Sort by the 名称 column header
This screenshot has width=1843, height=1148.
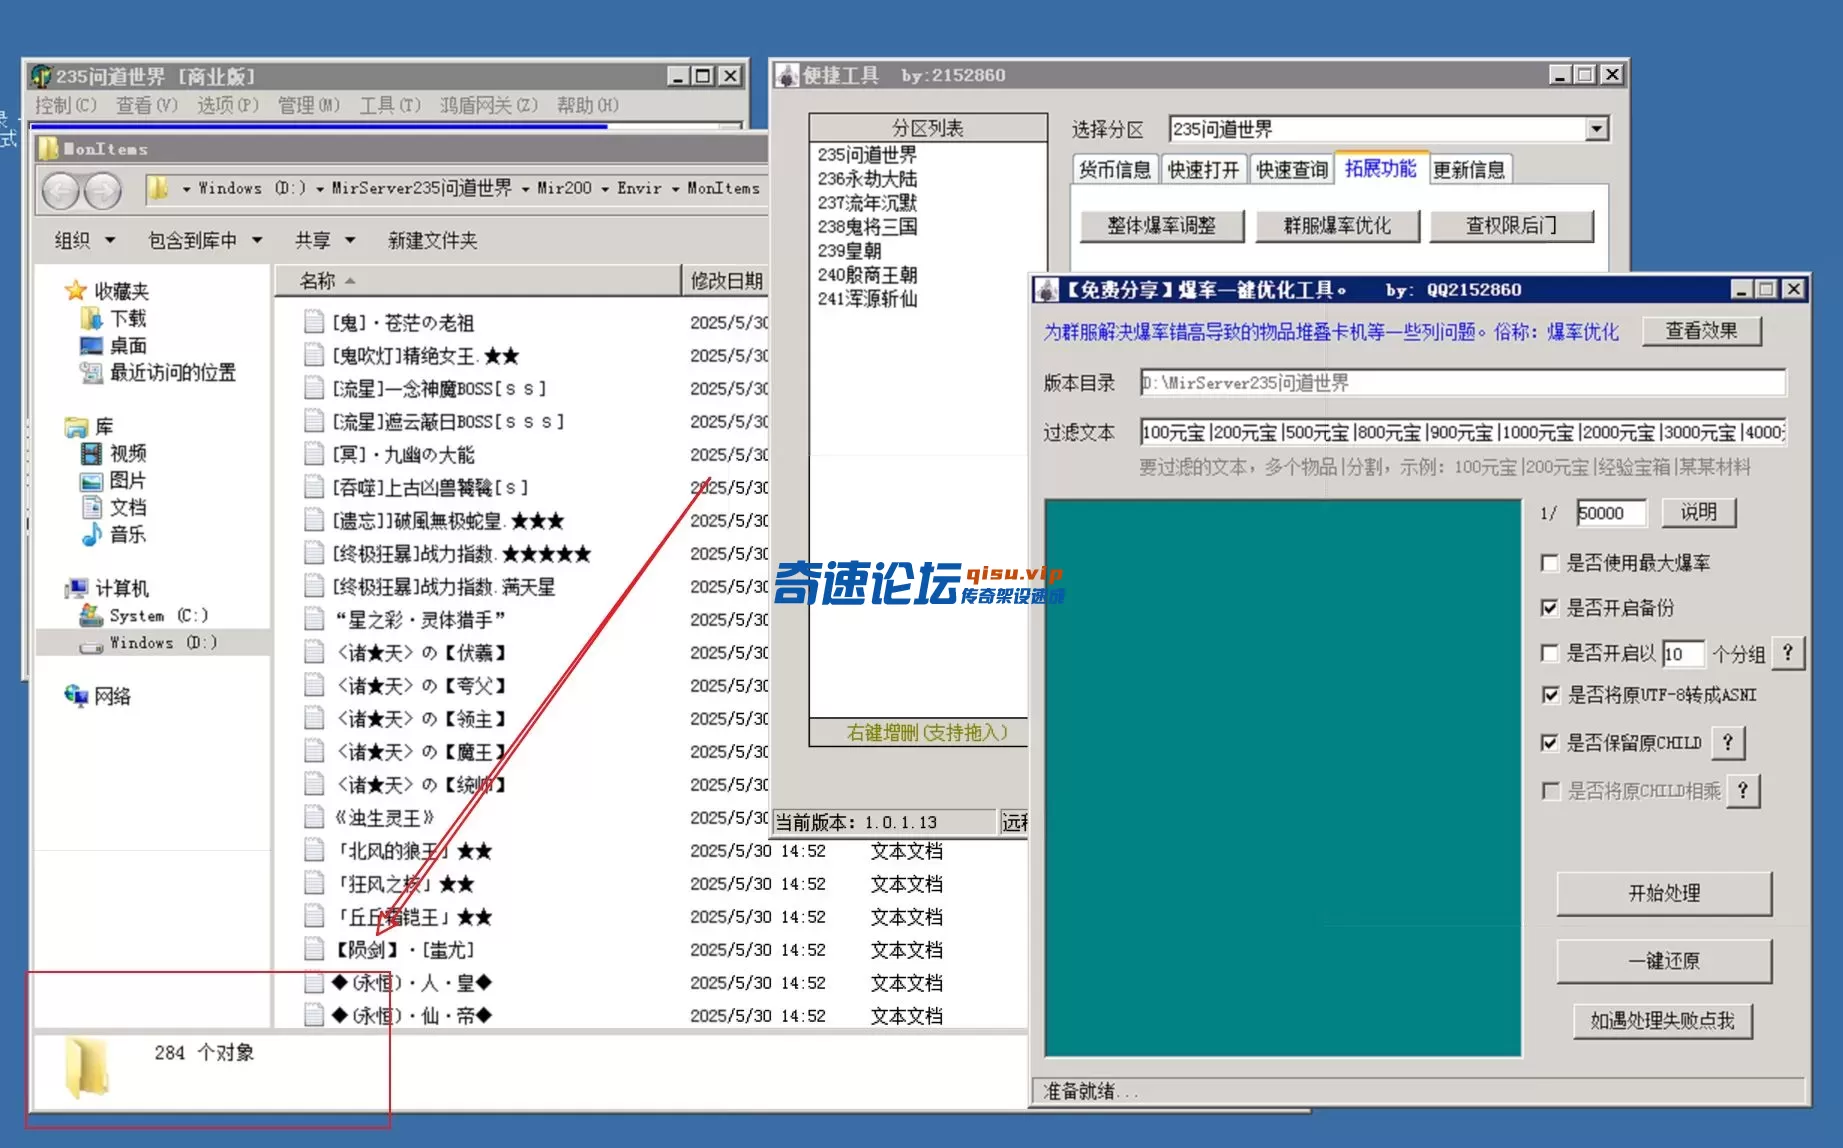pos(478,281)
